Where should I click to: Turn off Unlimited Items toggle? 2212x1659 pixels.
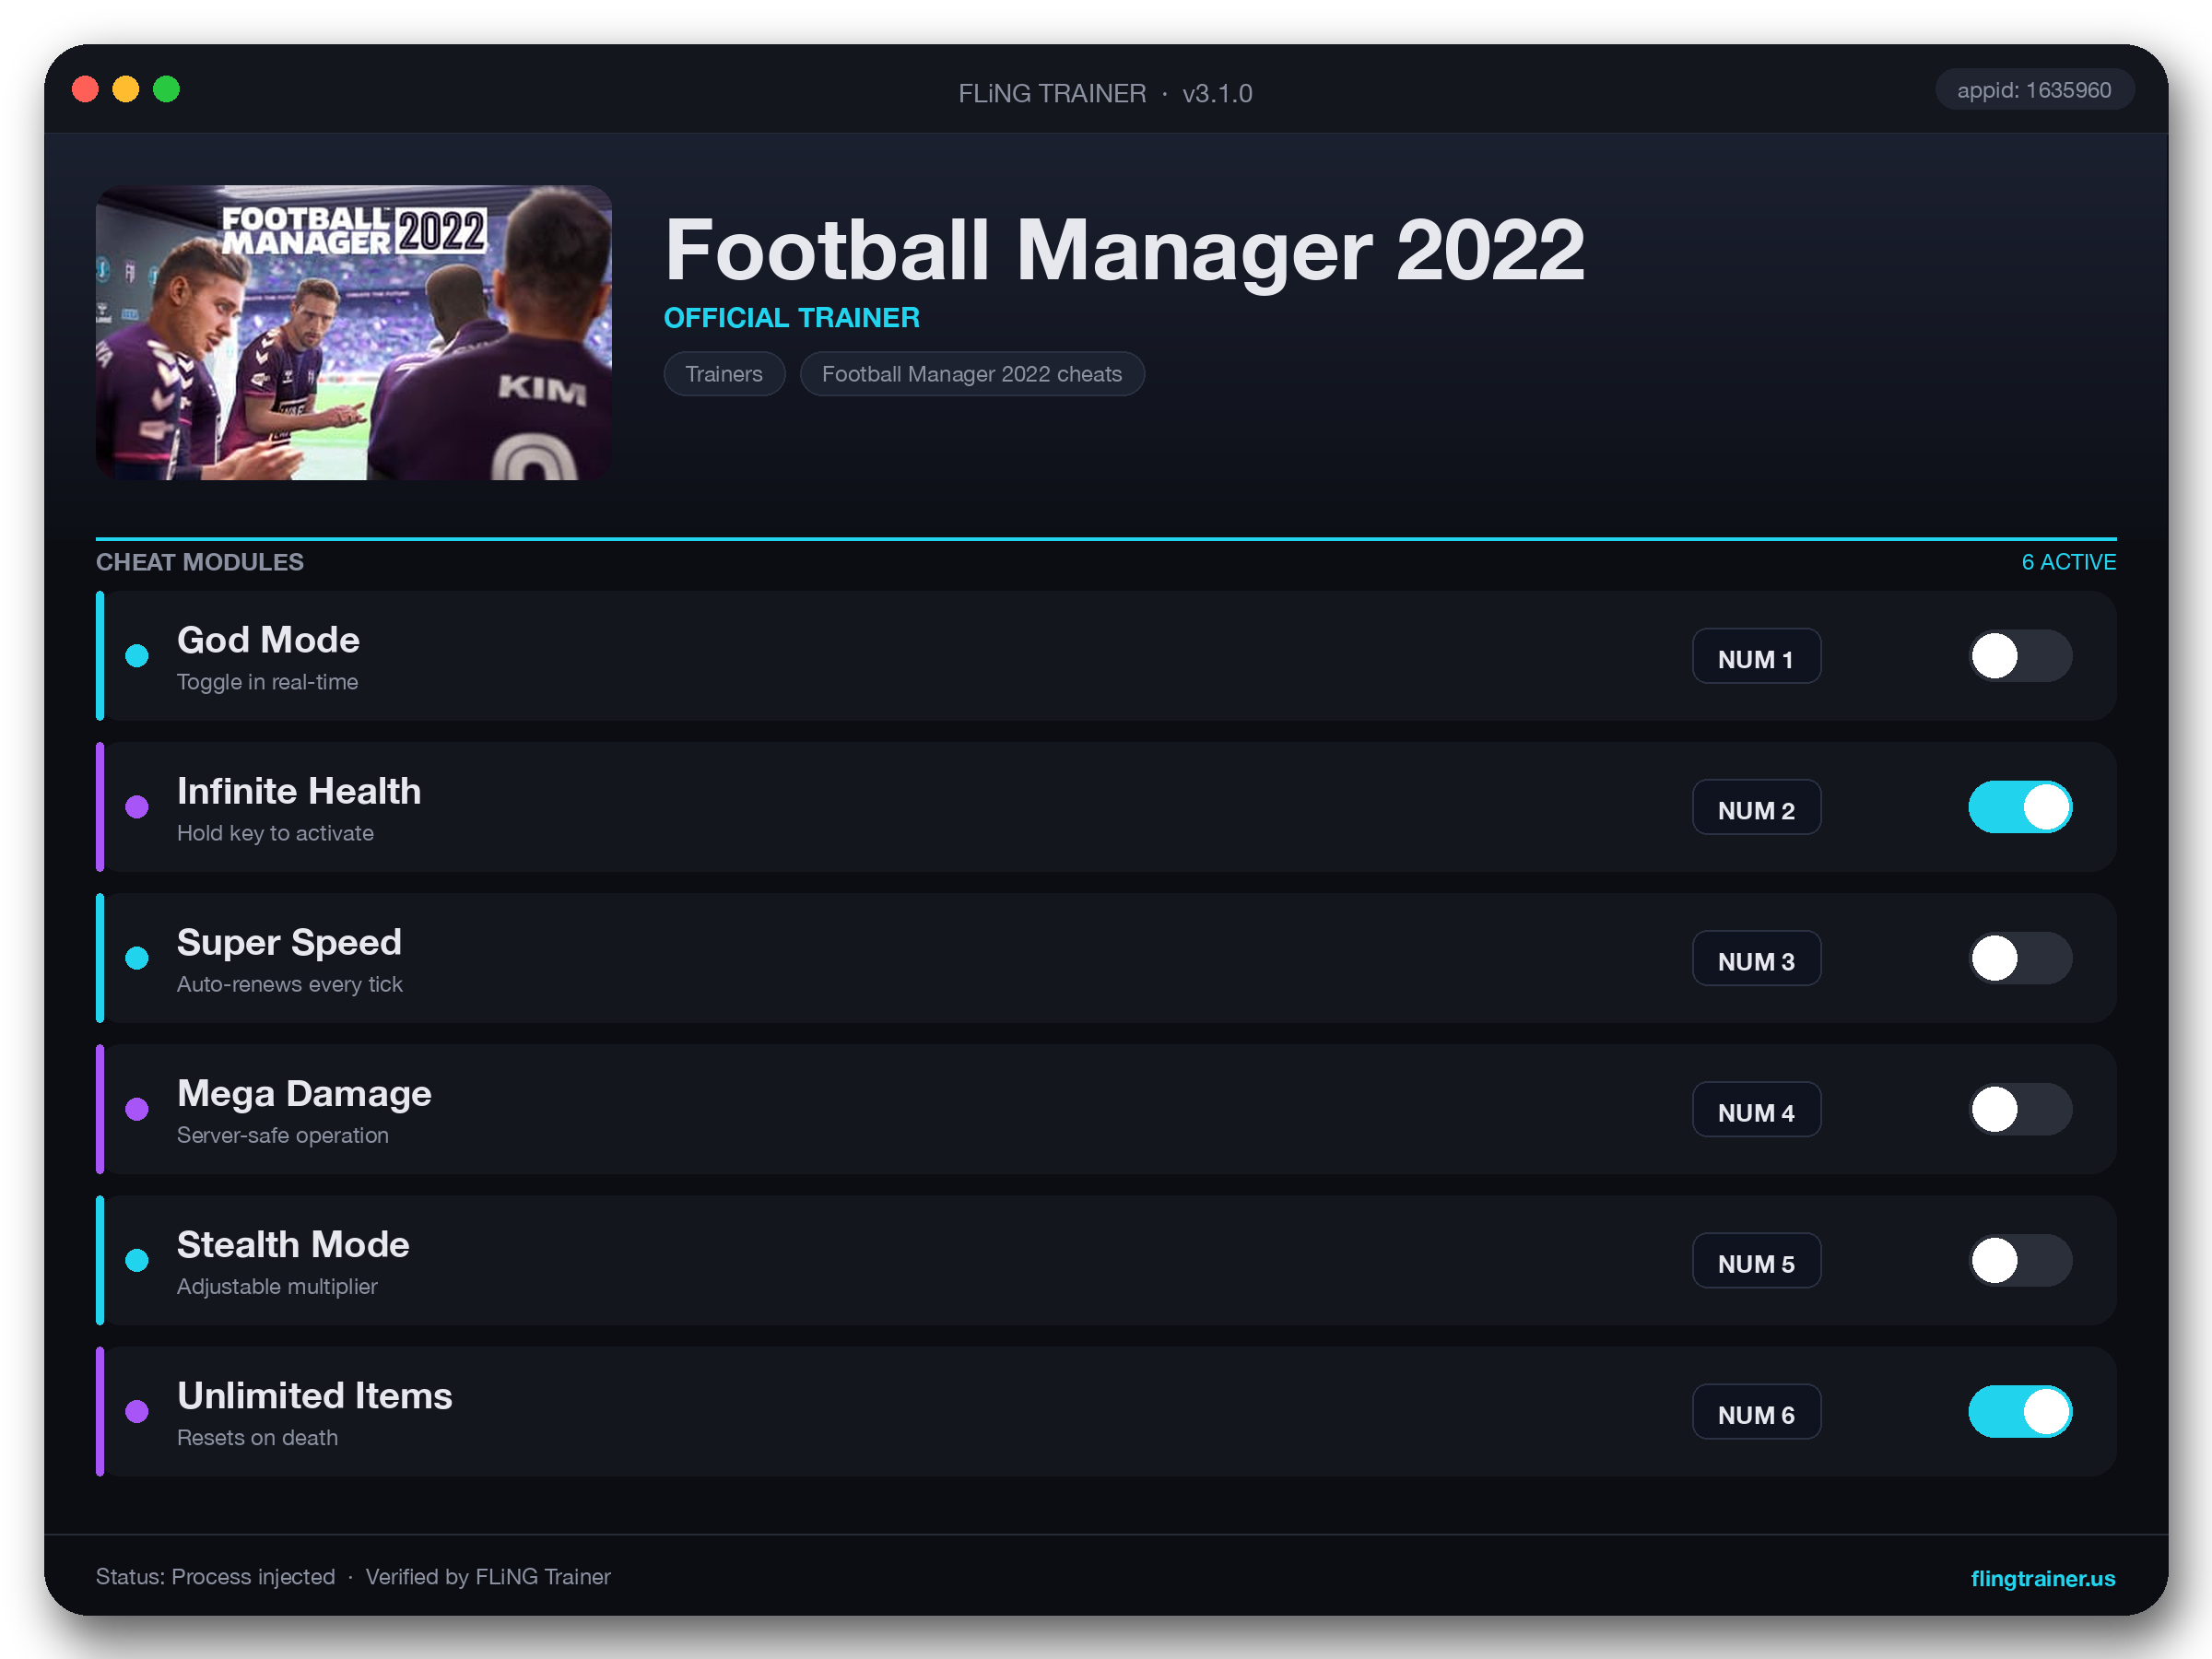(2020, 1411)
